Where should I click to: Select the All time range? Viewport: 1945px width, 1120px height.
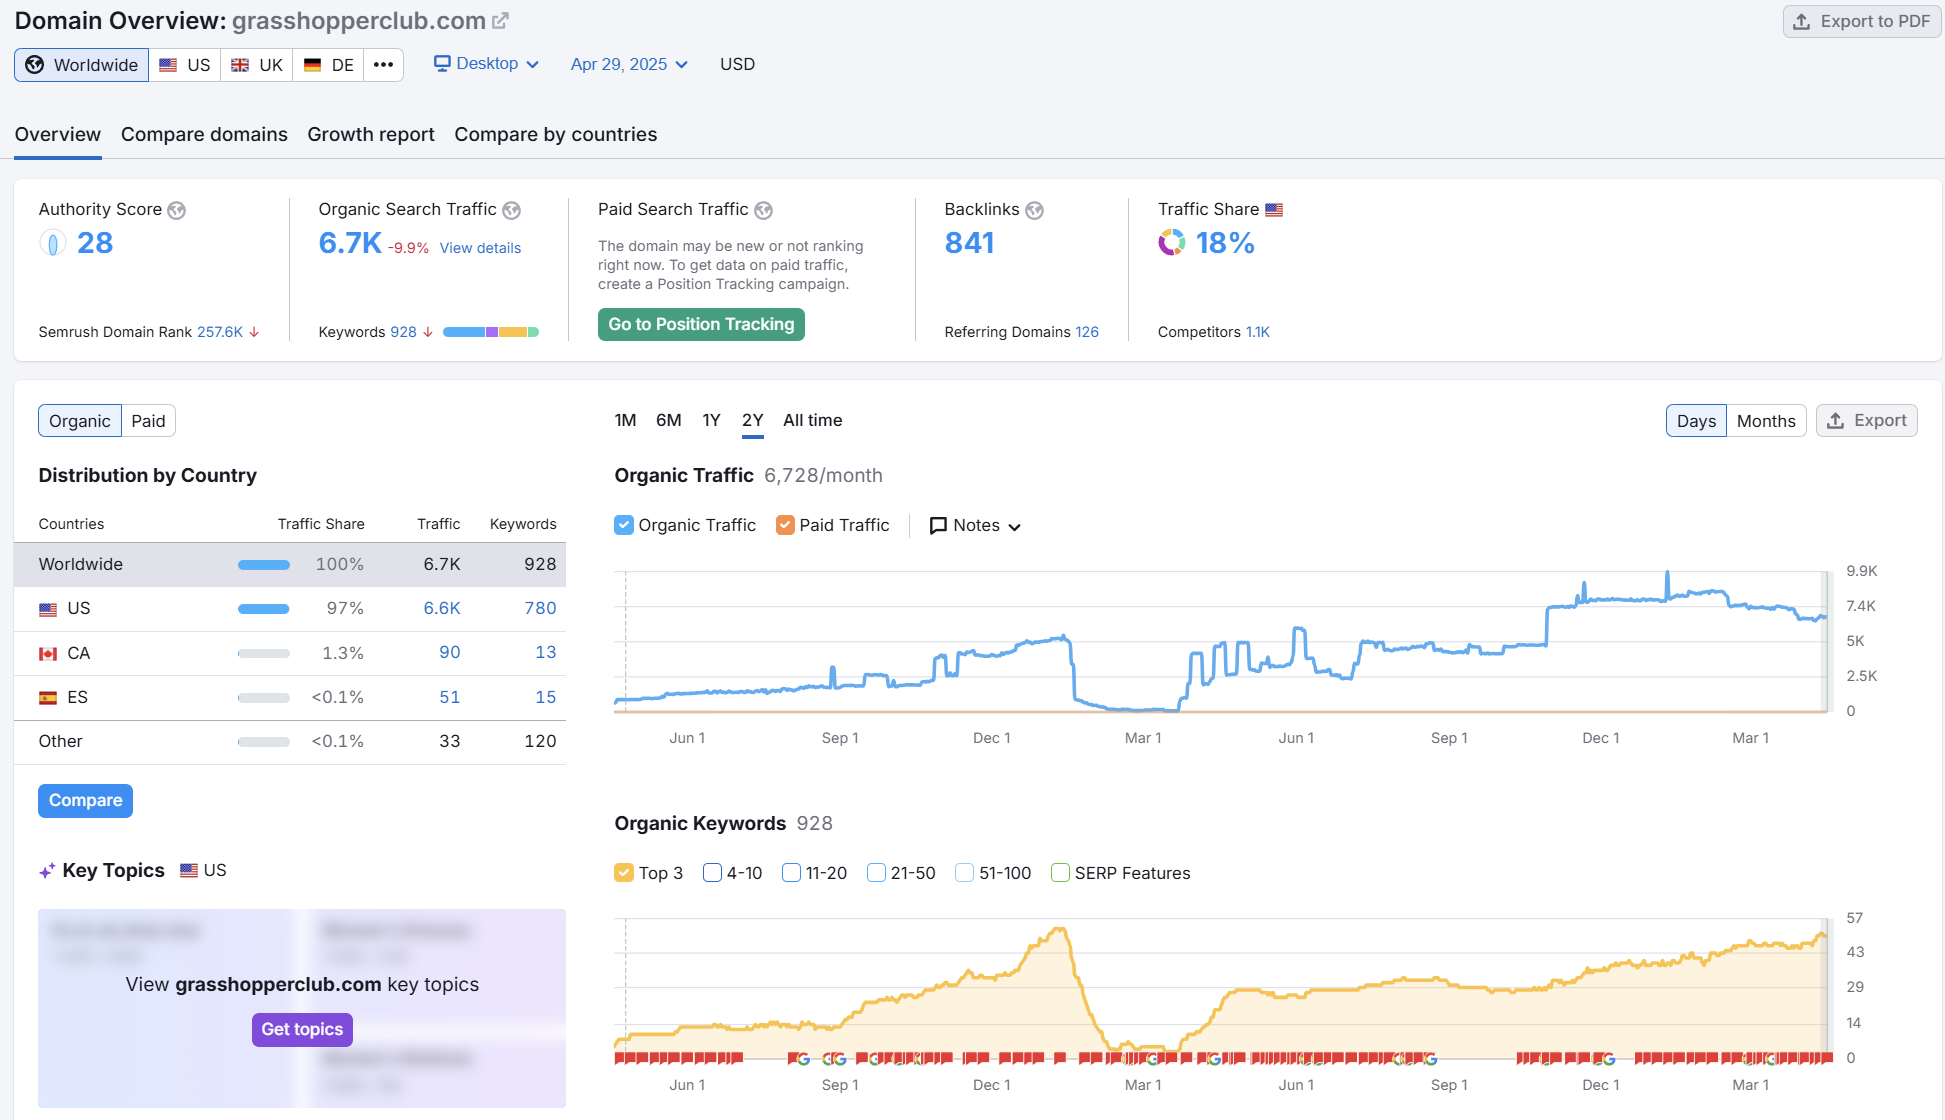coord(813,421)
